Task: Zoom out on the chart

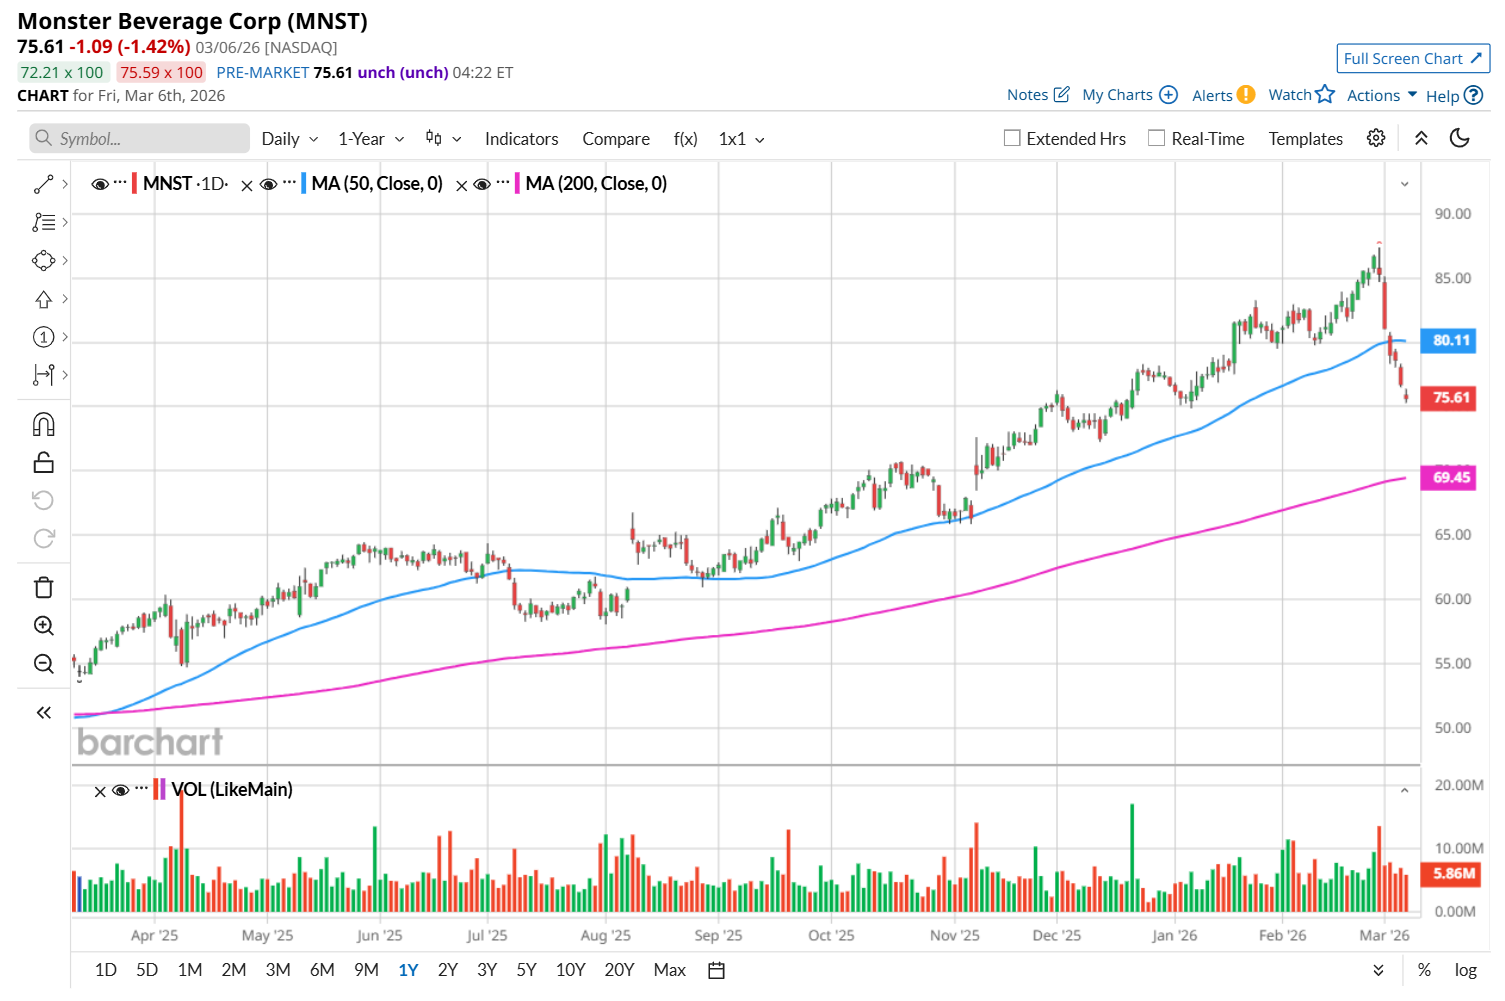Action: point(43,664)
